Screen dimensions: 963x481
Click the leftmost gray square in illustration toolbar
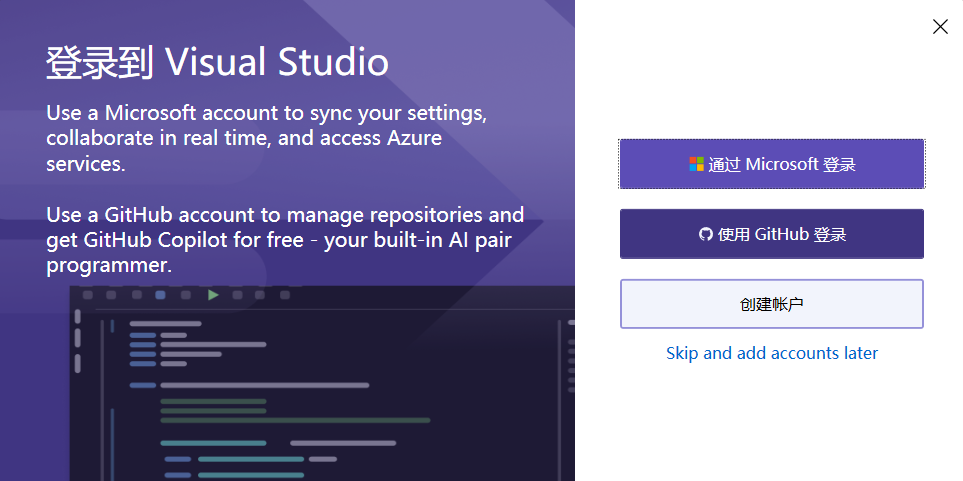(x=88, y=295)
